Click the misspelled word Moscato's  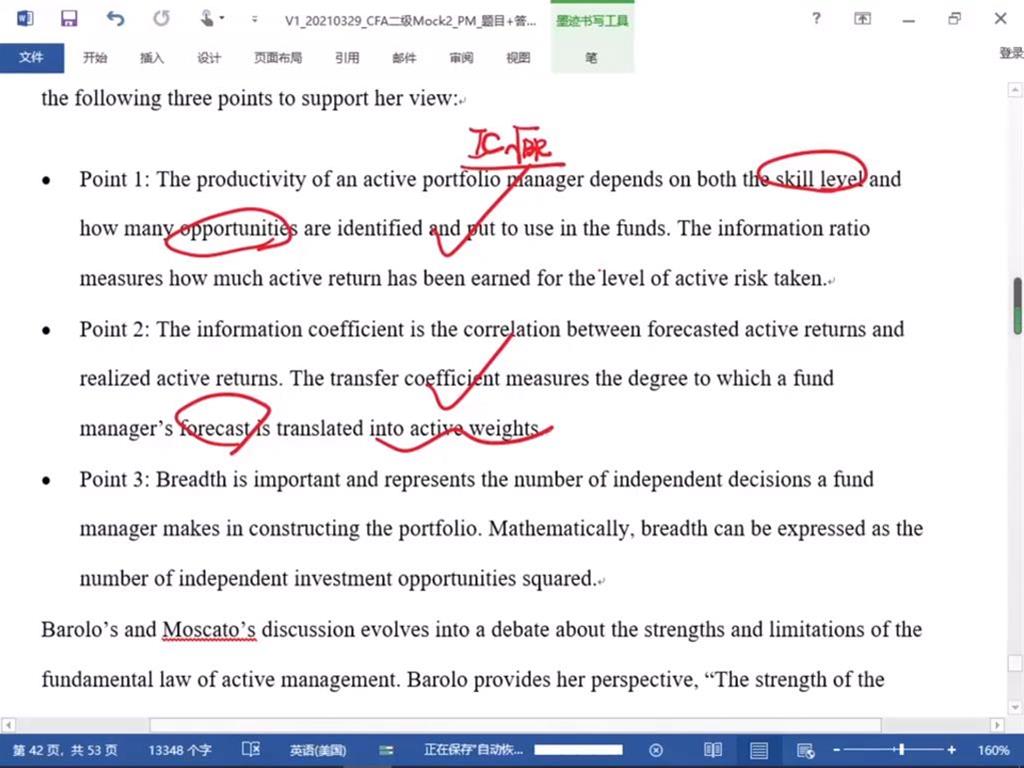click(208, 630)
